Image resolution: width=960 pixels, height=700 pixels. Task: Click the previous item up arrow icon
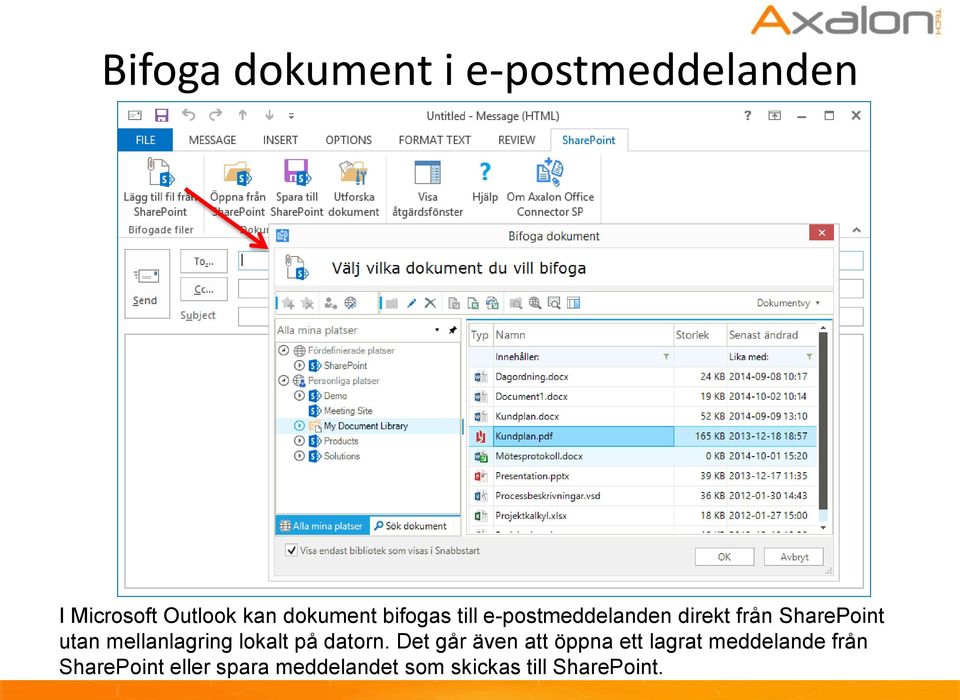[242, 115]
